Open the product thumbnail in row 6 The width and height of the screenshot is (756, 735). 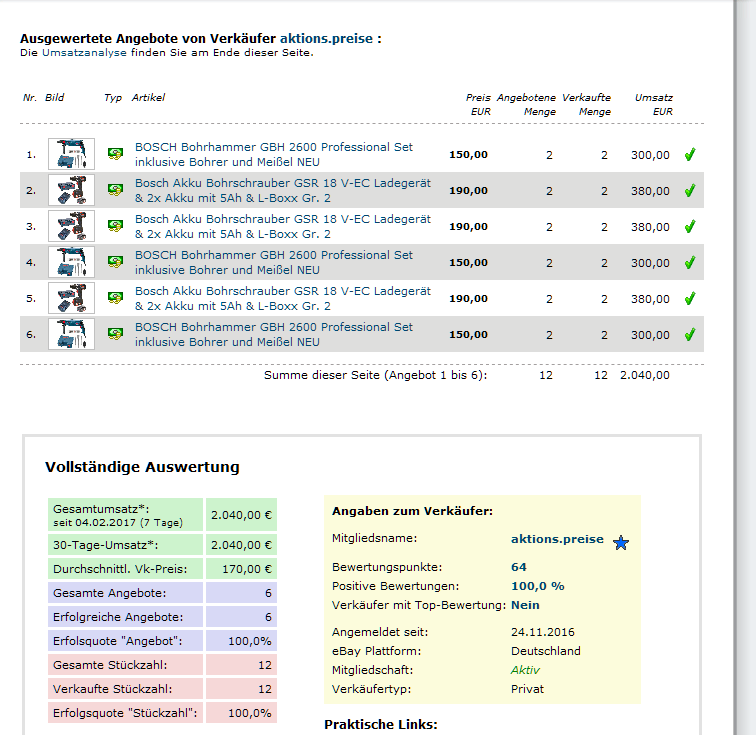(71, 335)
